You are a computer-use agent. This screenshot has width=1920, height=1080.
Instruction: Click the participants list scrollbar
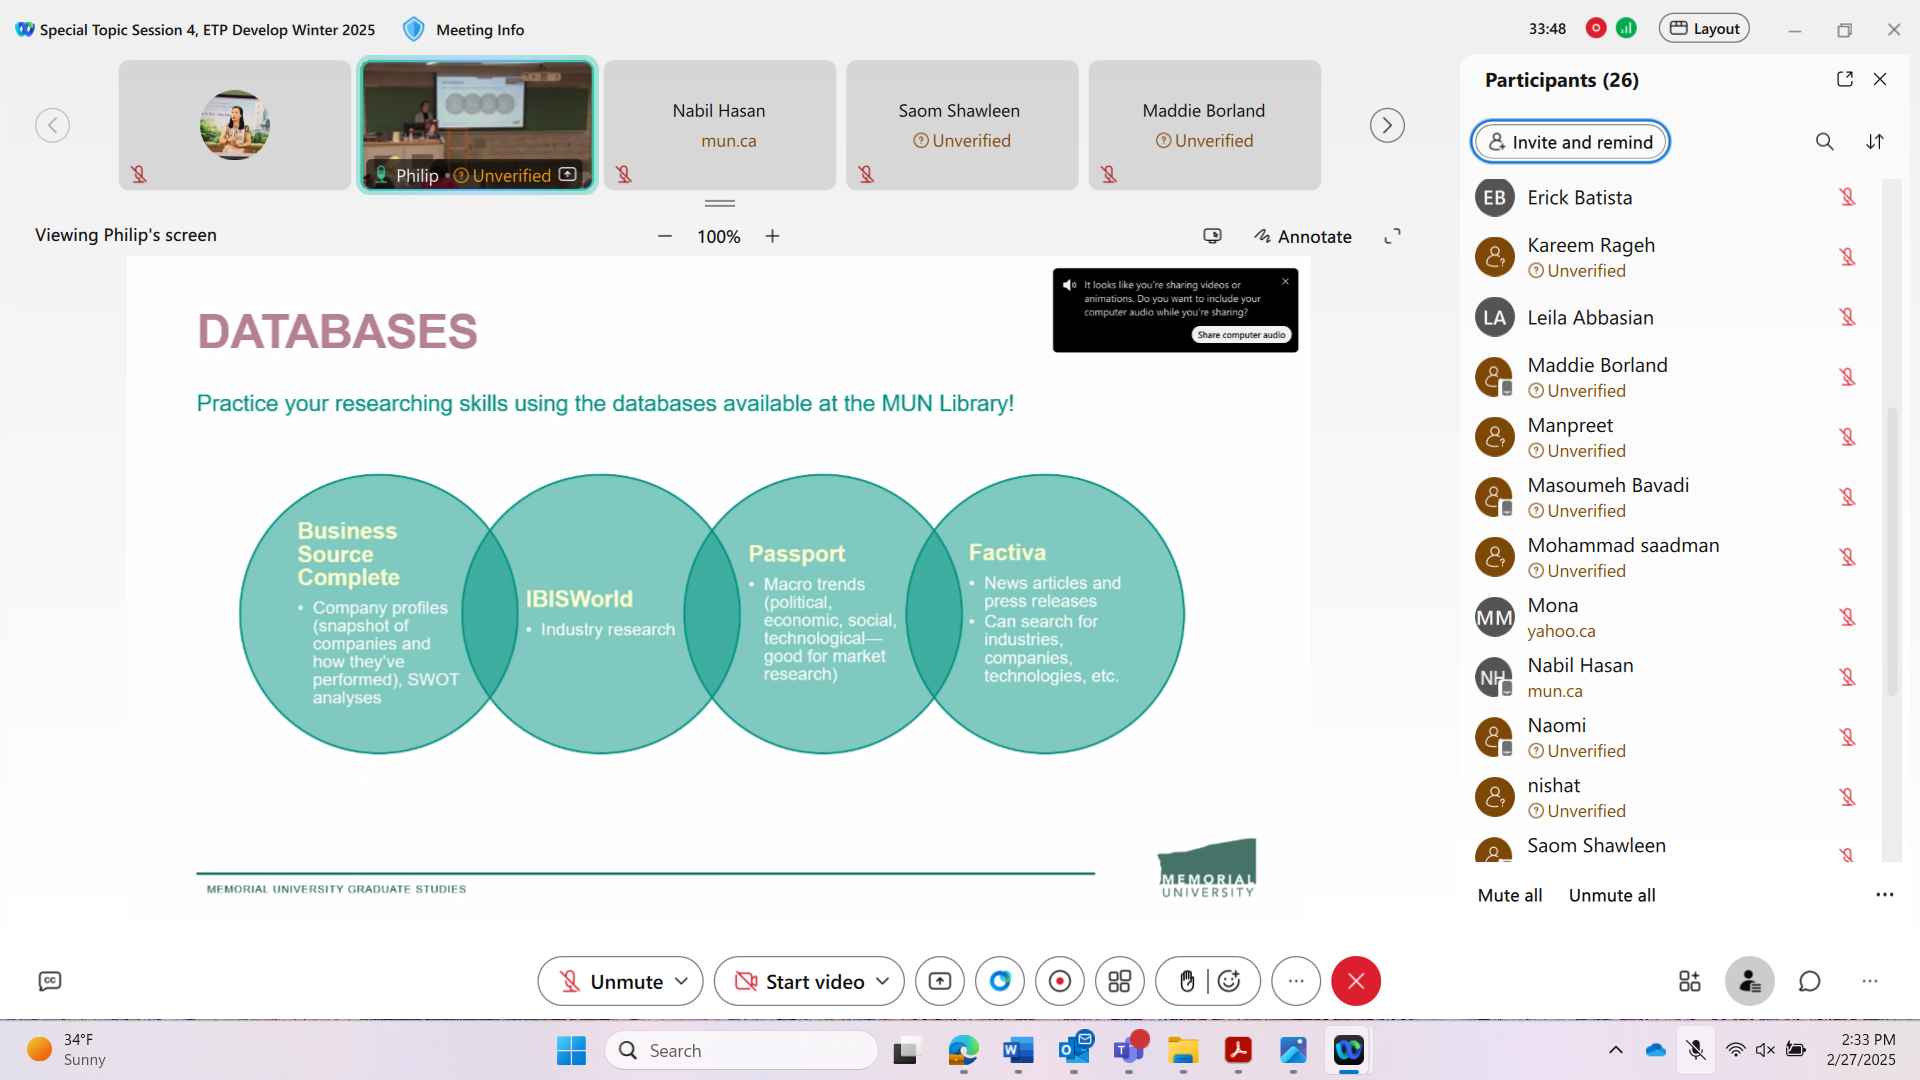(x=1891, y=550)
